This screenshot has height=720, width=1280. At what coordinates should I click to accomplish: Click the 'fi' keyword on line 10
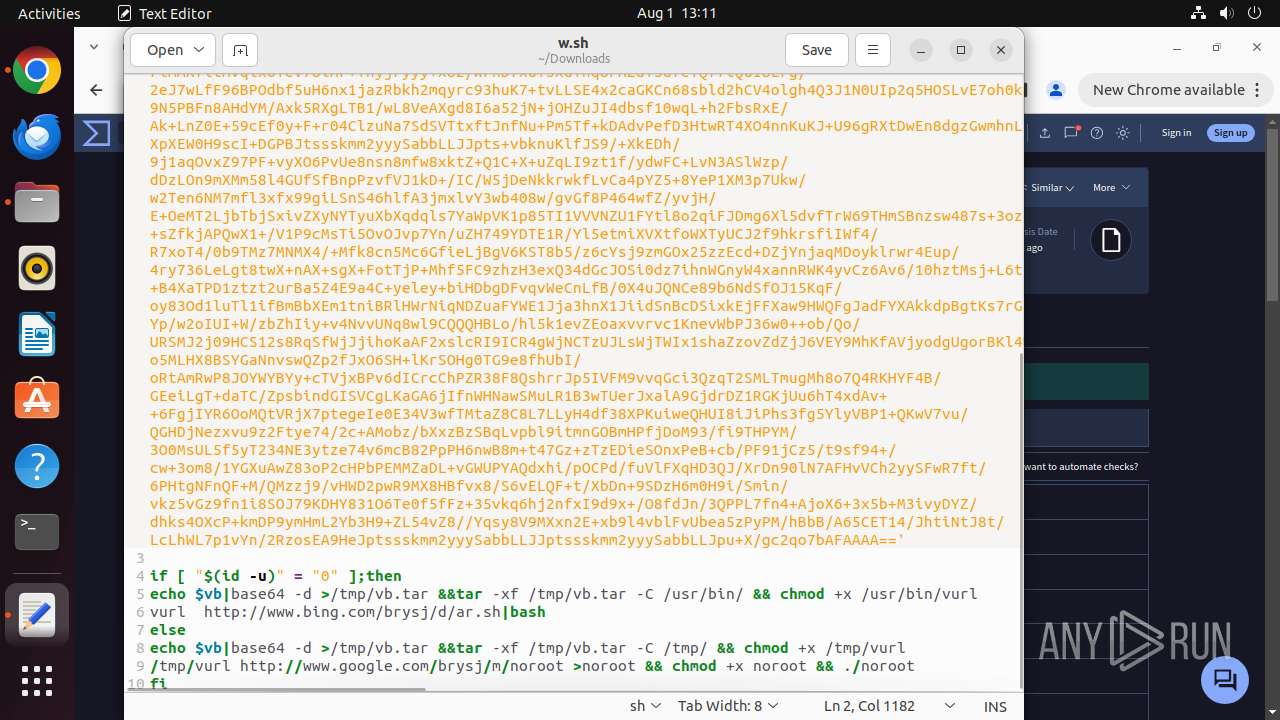pyautogui.click(x=158, y=684)
